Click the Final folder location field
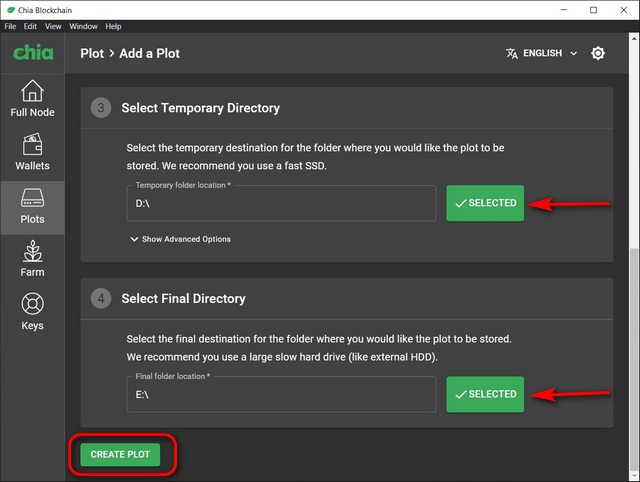This screenshot has height=482, width=640. click(x=282, y=394)
